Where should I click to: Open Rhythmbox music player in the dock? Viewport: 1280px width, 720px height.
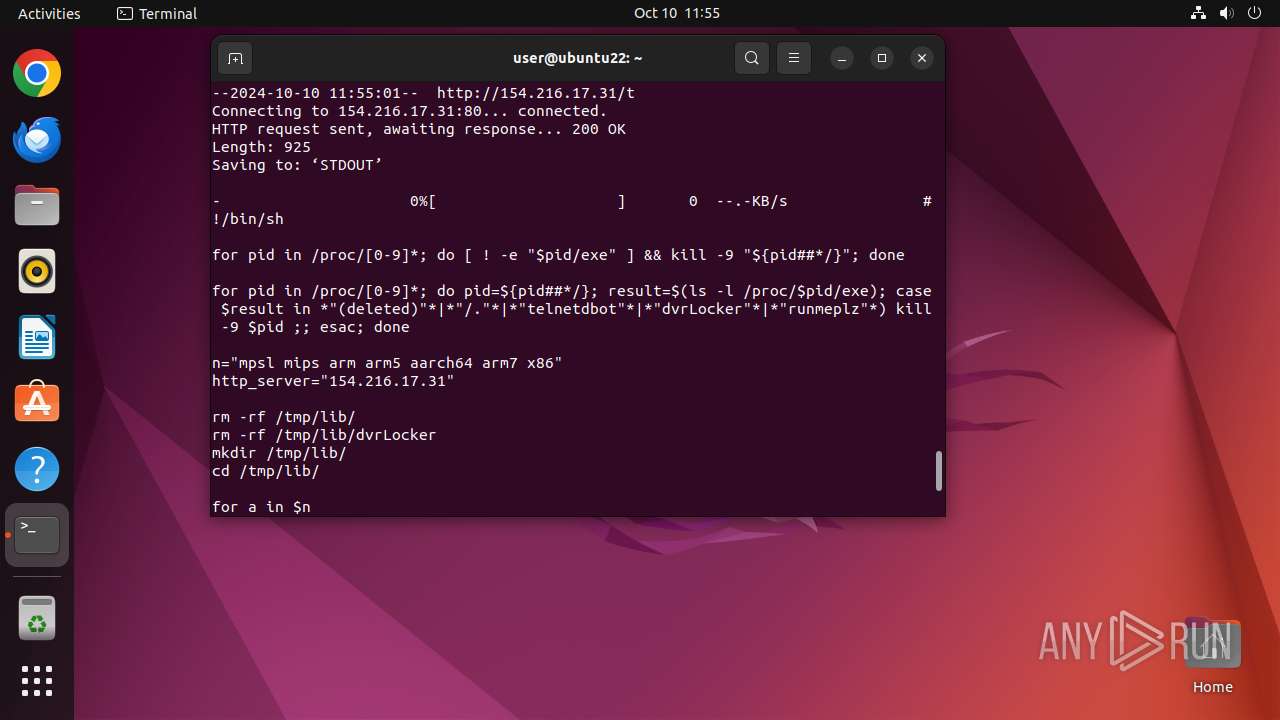pos(37,272)
